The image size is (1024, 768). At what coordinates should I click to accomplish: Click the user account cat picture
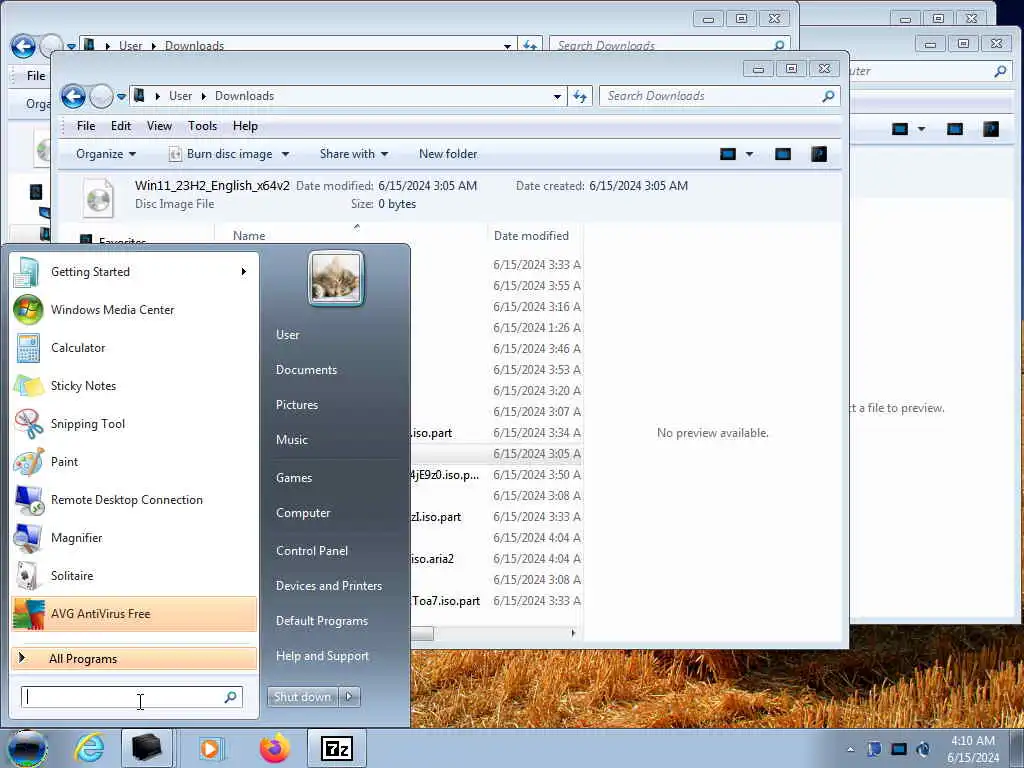tap(336, 278)
